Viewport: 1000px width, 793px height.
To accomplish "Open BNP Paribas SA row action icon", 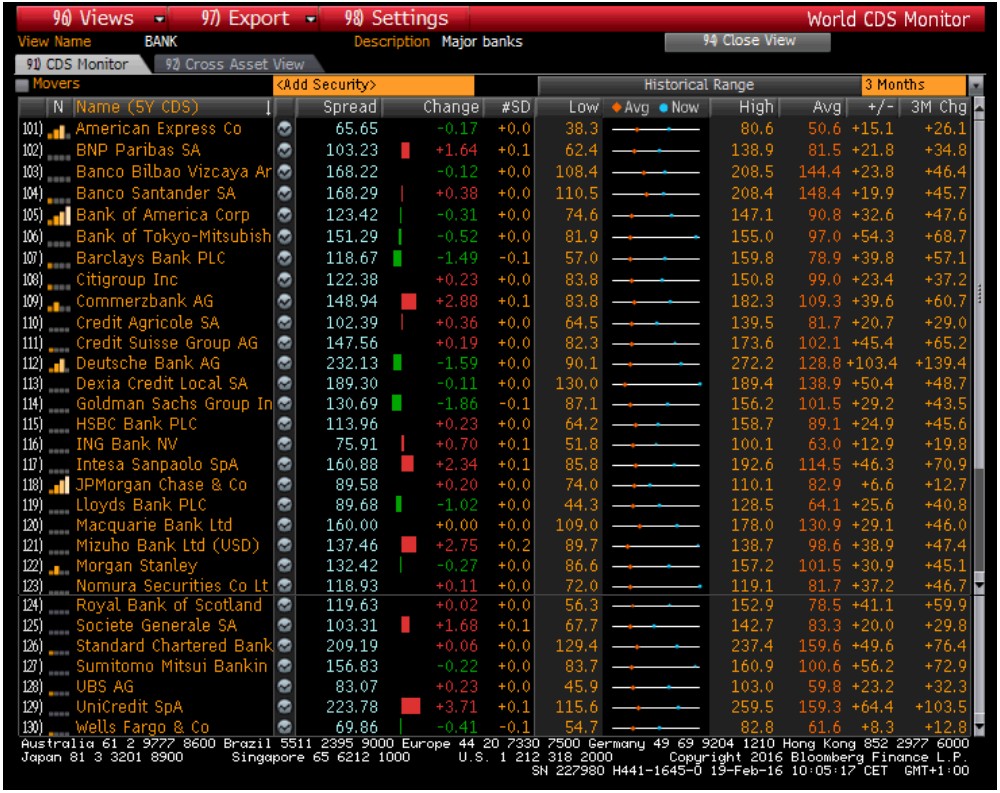I will pos(284,151).
